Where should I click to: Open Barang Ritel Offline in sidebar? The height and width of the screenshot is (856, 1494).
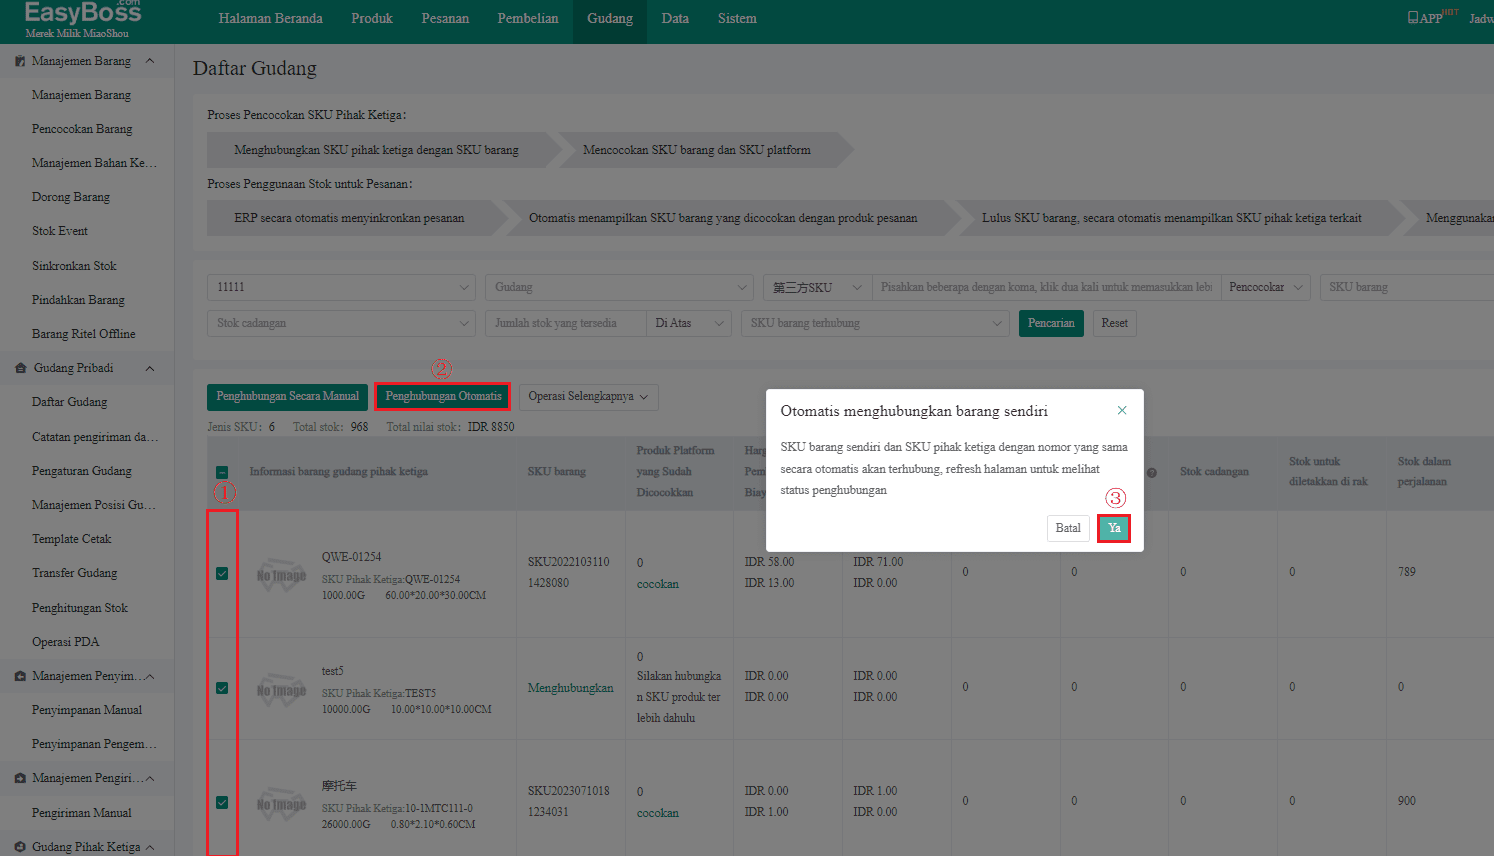(83, 334)
